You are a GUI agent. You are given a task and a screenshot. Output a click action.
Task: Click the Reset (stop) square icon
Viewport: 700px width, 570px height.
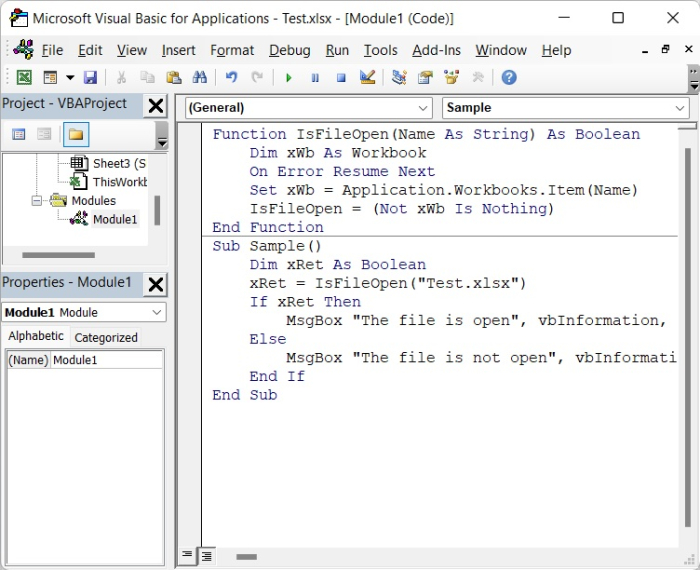(x=341, y=77)
